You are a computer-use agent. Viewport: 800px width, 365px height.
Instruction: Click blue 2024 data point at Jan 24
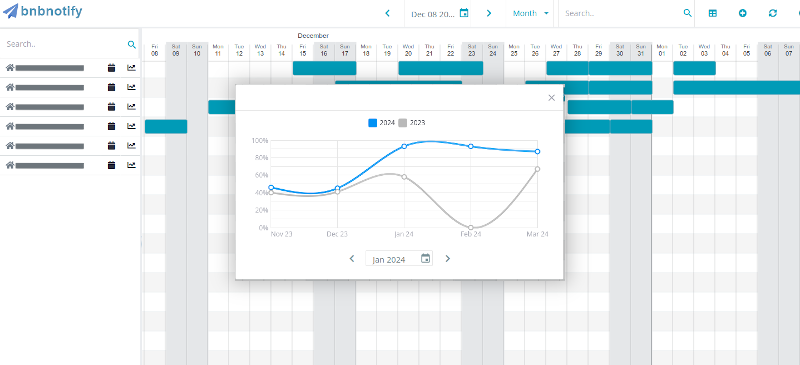404,146
